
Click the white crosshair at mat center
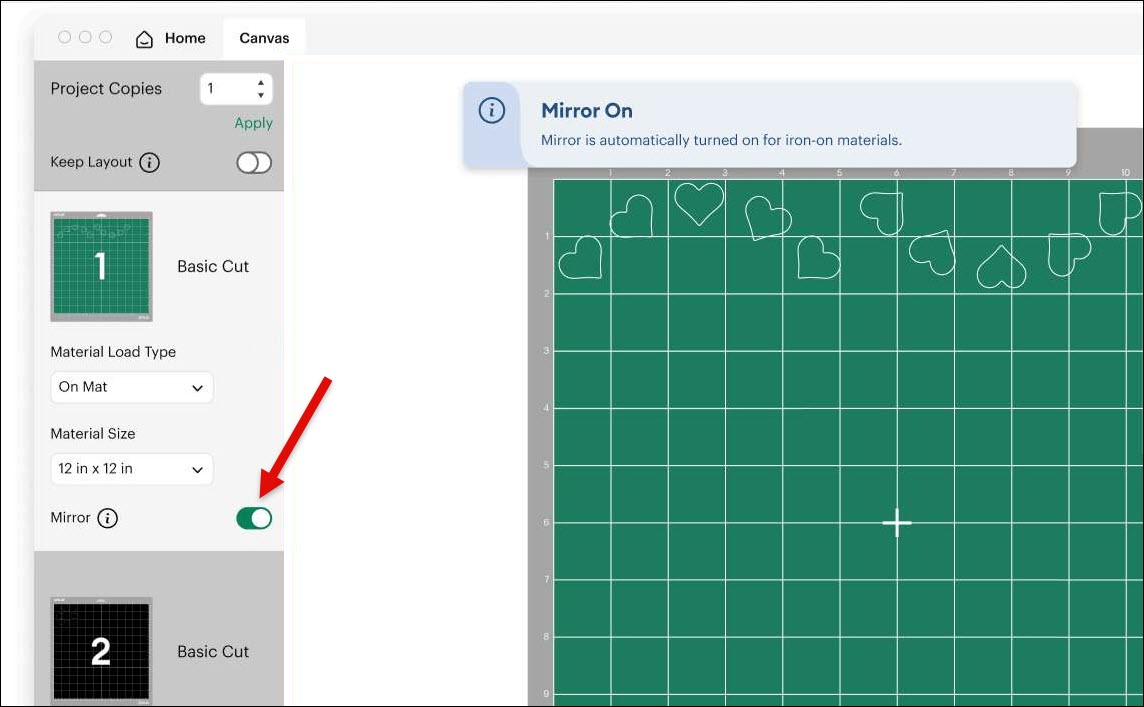(x=897, y=523)
